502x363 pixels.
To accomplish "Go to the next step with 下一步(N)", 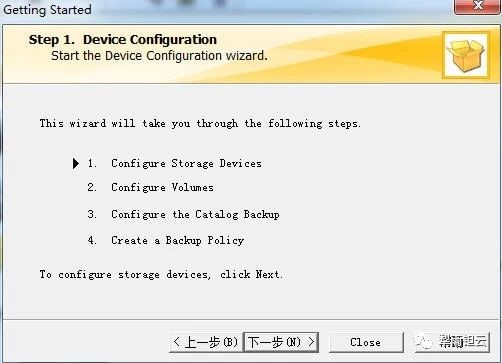I will [281, 342].
